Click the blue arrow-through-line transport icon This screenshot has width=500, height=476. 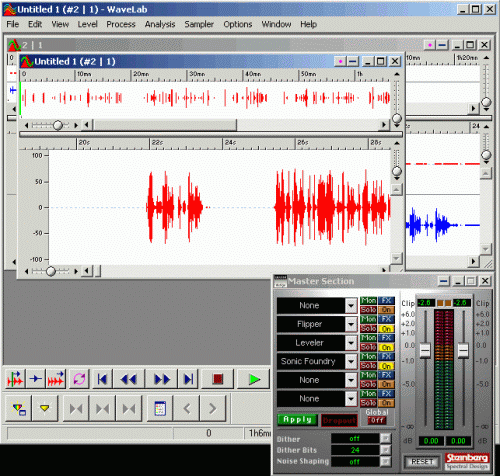(x=36, y=379)
